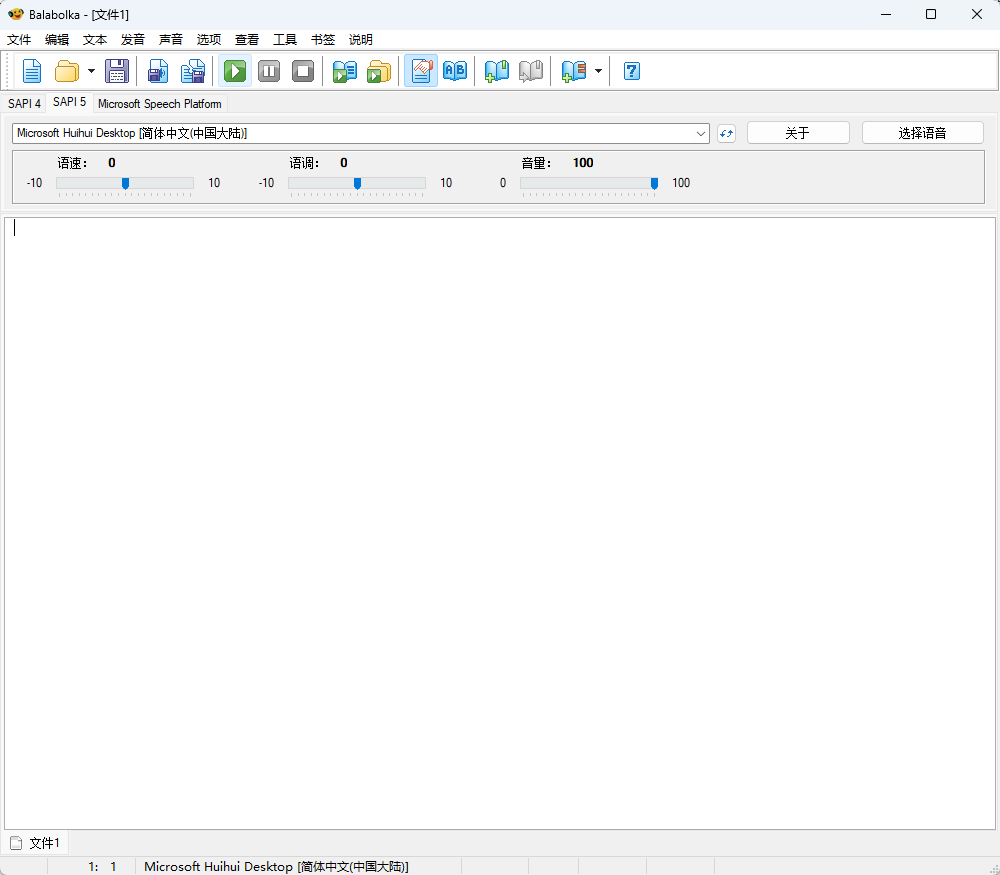Open the 说明 menu
The height and width of the screenshot is (875, 1000).
click(361, 40)
